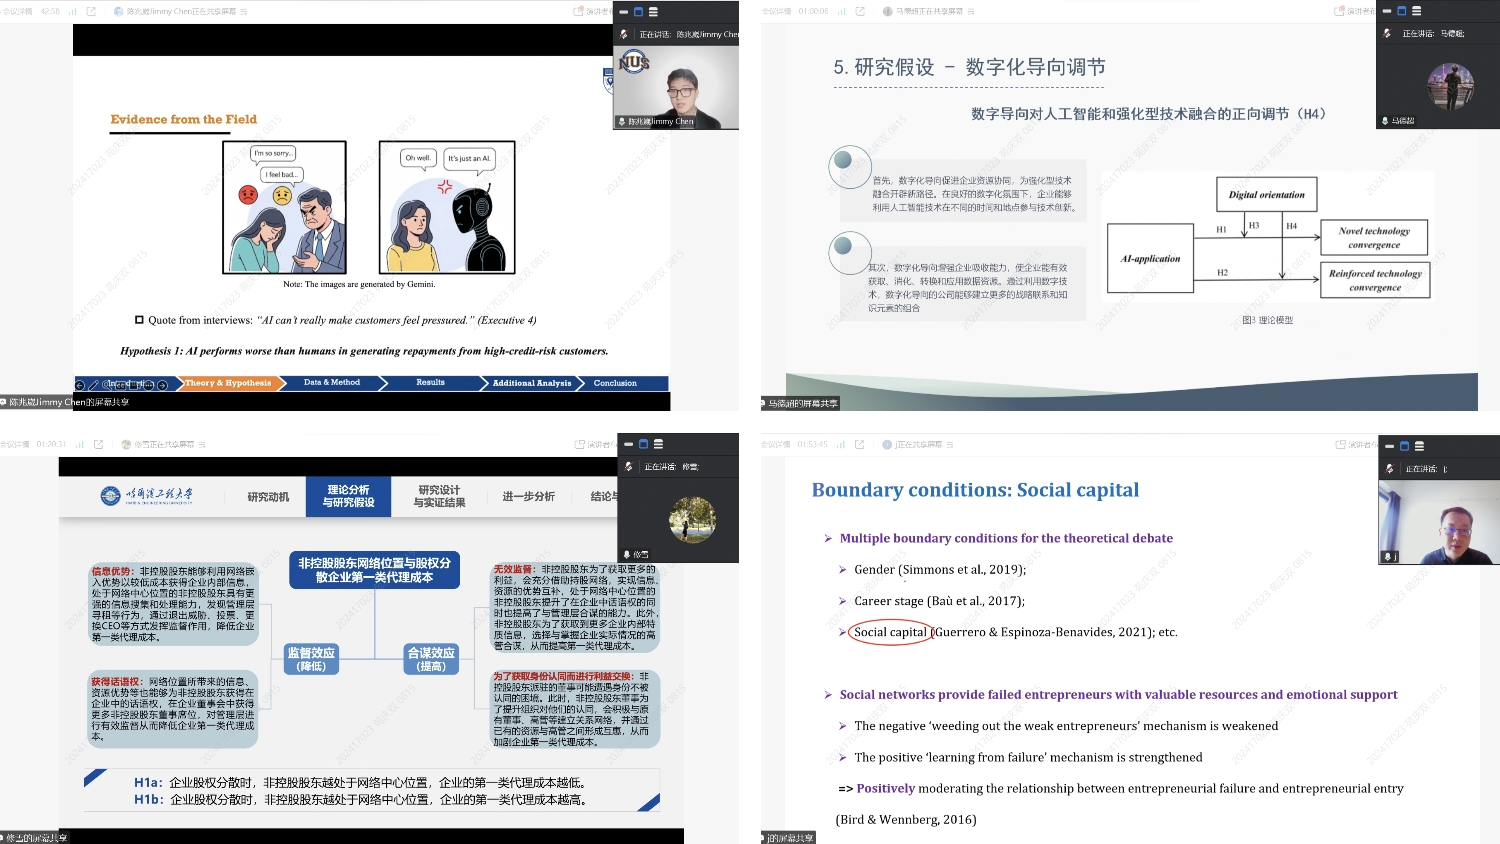Click 马德超's round avatar in video panel
Image resolution: width=1500 pixels, height=844 pixels.
1450,86
